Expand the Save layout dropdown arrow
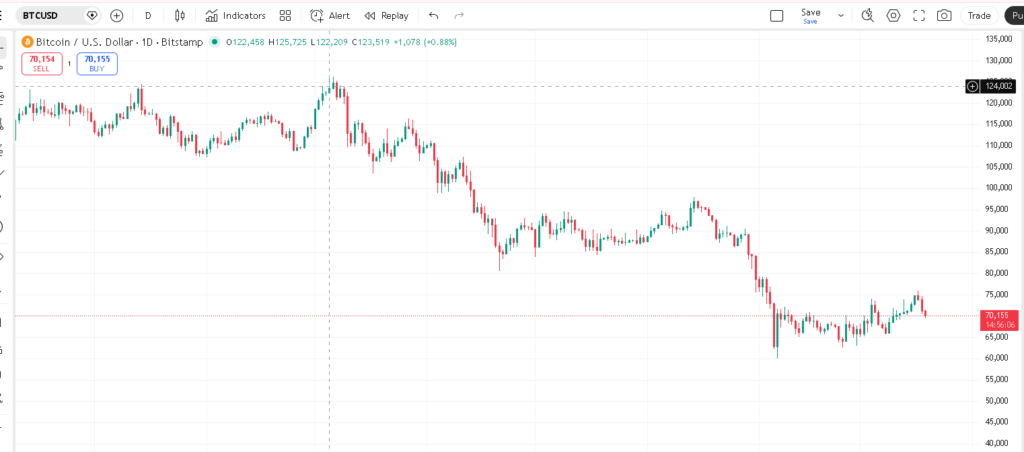The image size is (1024, 452). [x=840, y=15]
